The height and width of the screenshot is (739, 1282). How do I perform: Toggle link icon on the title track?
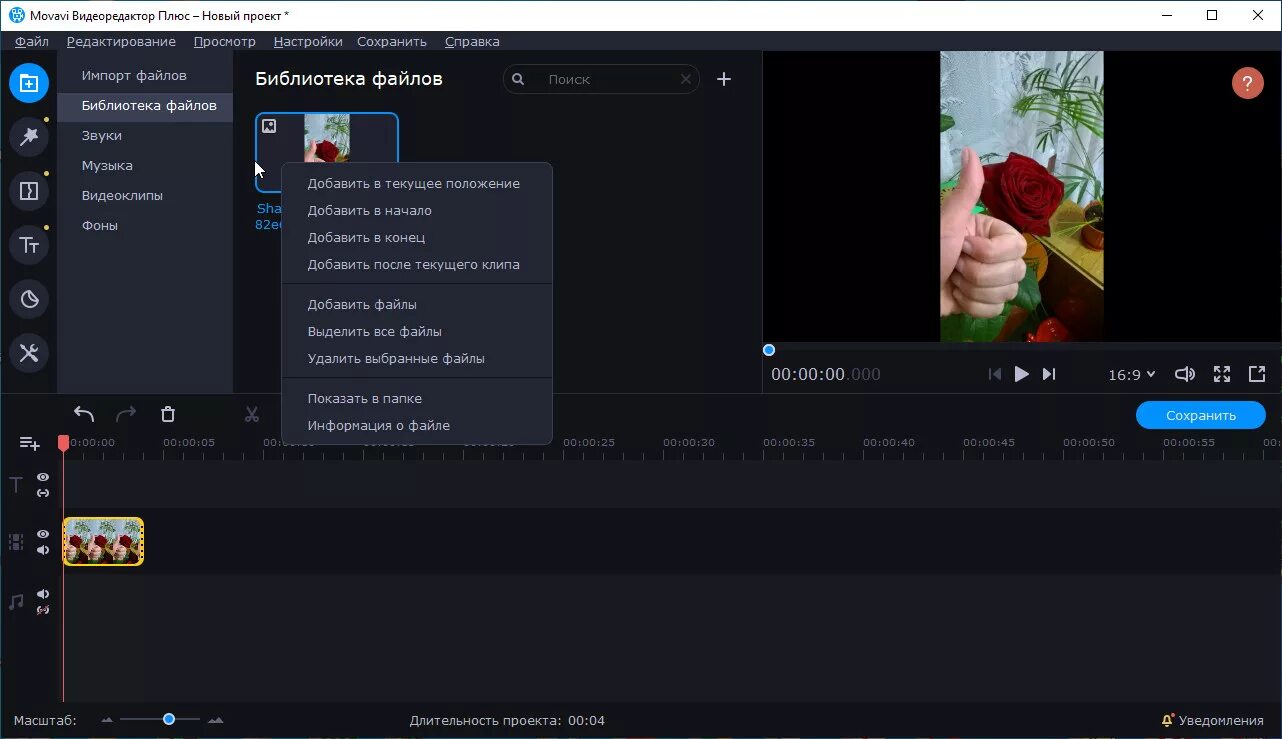pos(43,492)
